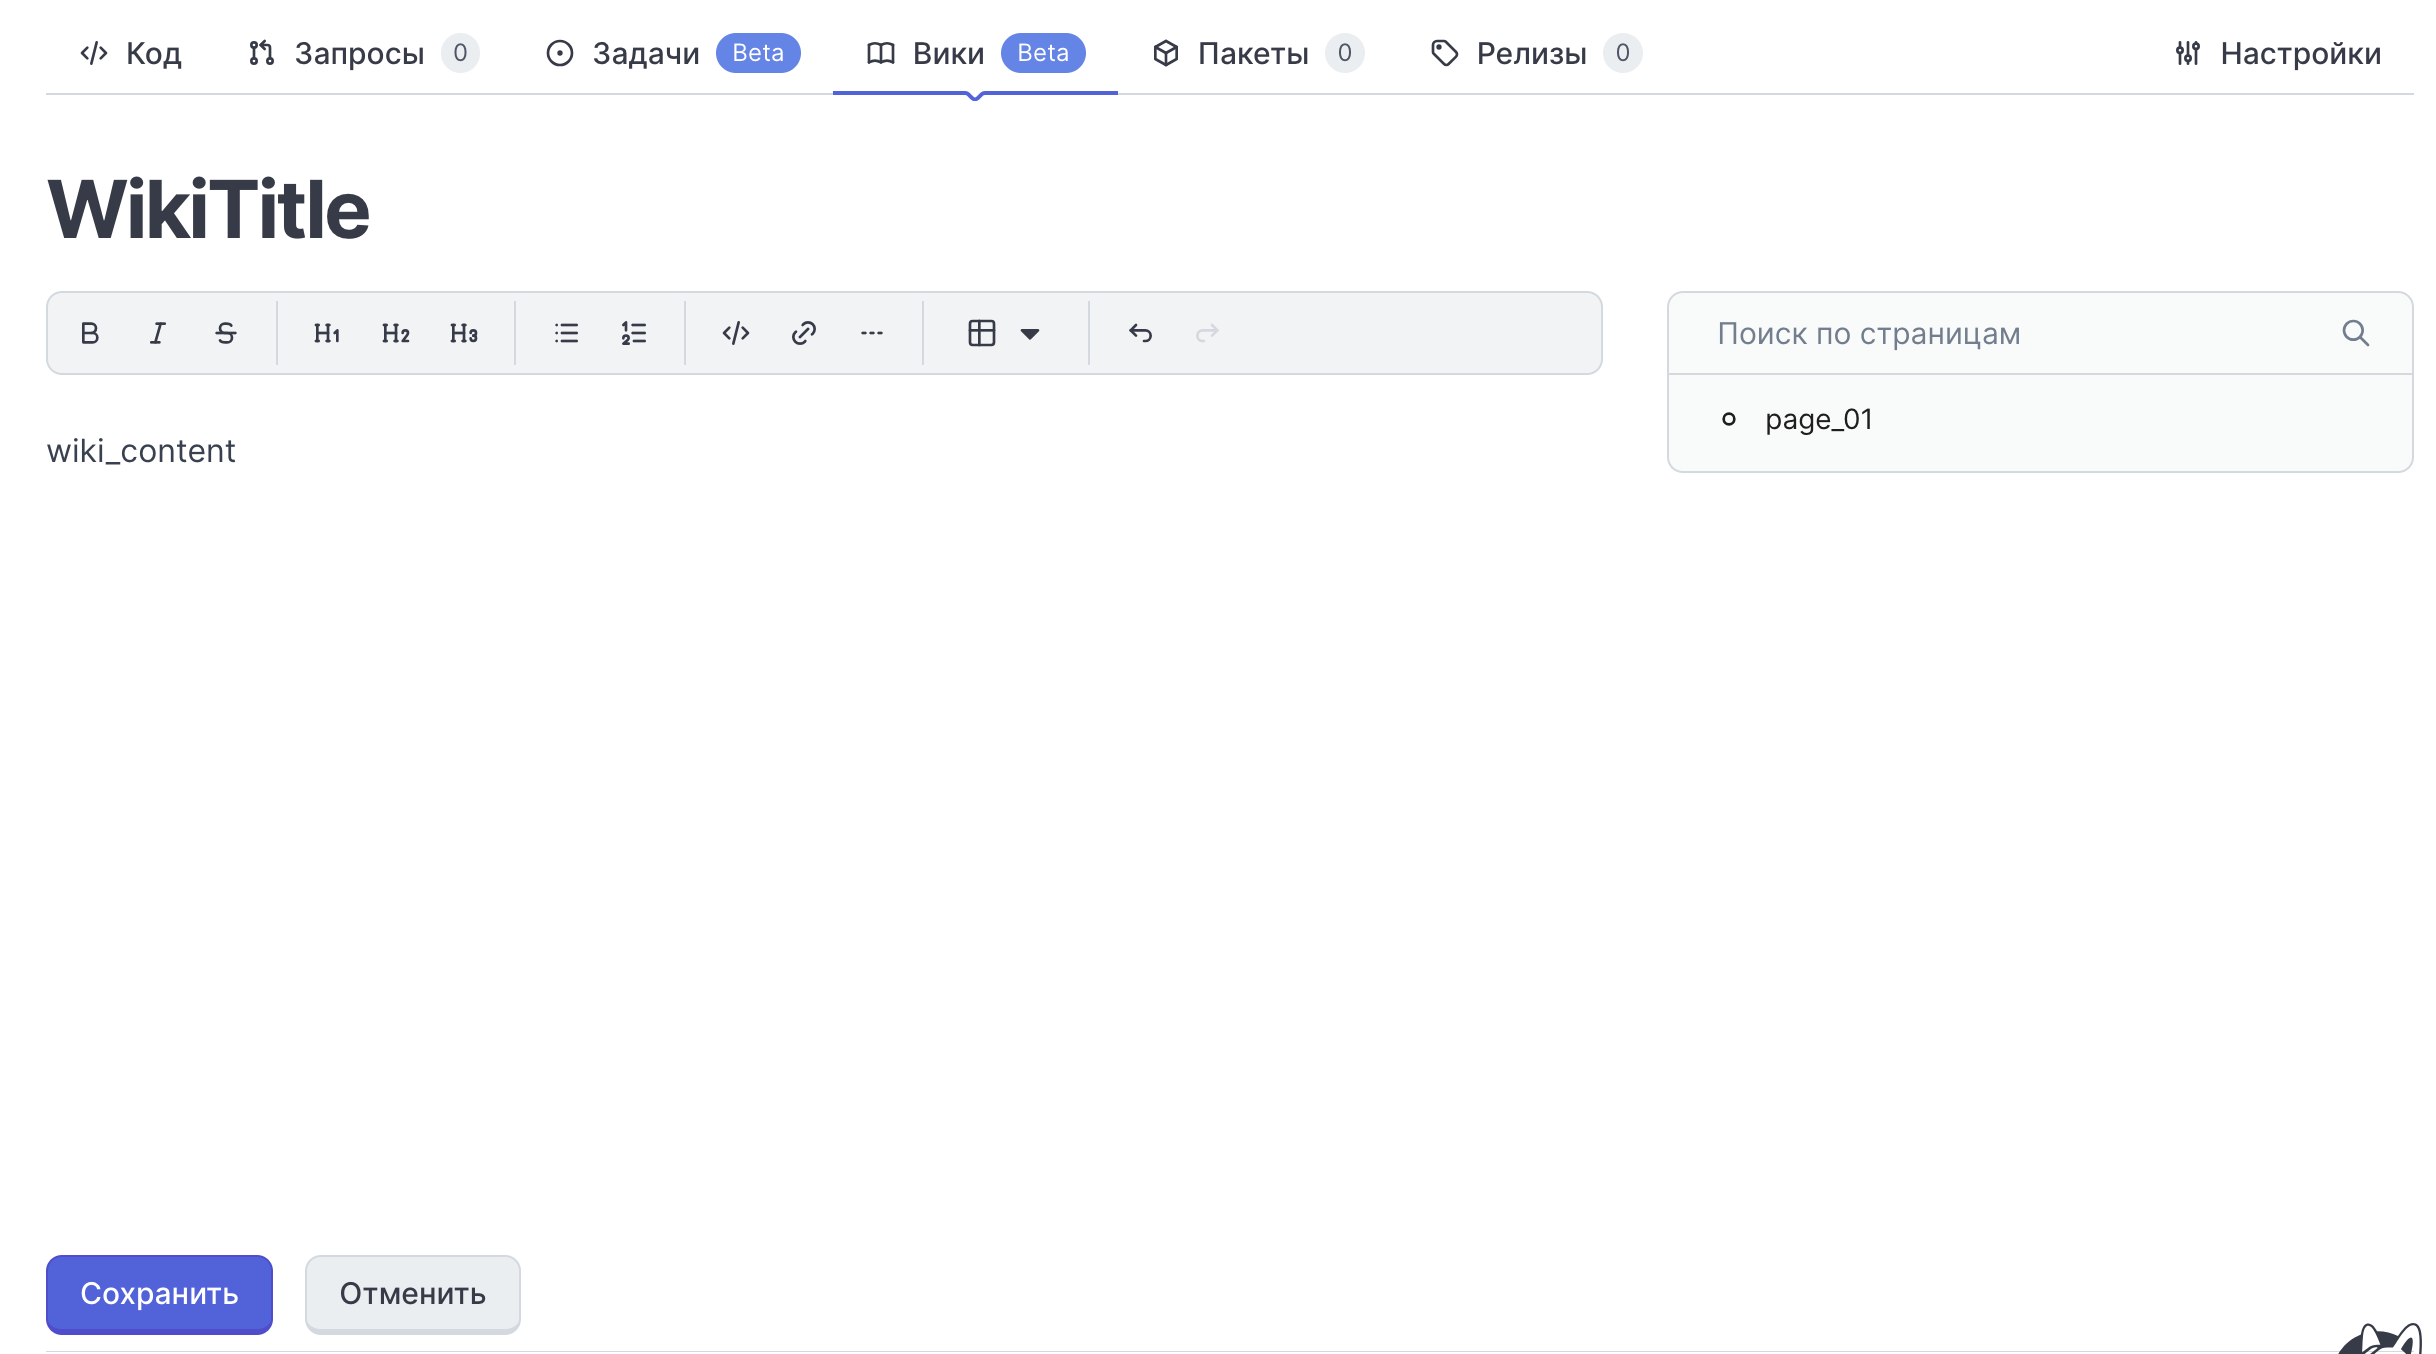This screenshot has height=1354, width=2436.
Task: Edit the WikiTitle heading
Action: click(208, 209)
